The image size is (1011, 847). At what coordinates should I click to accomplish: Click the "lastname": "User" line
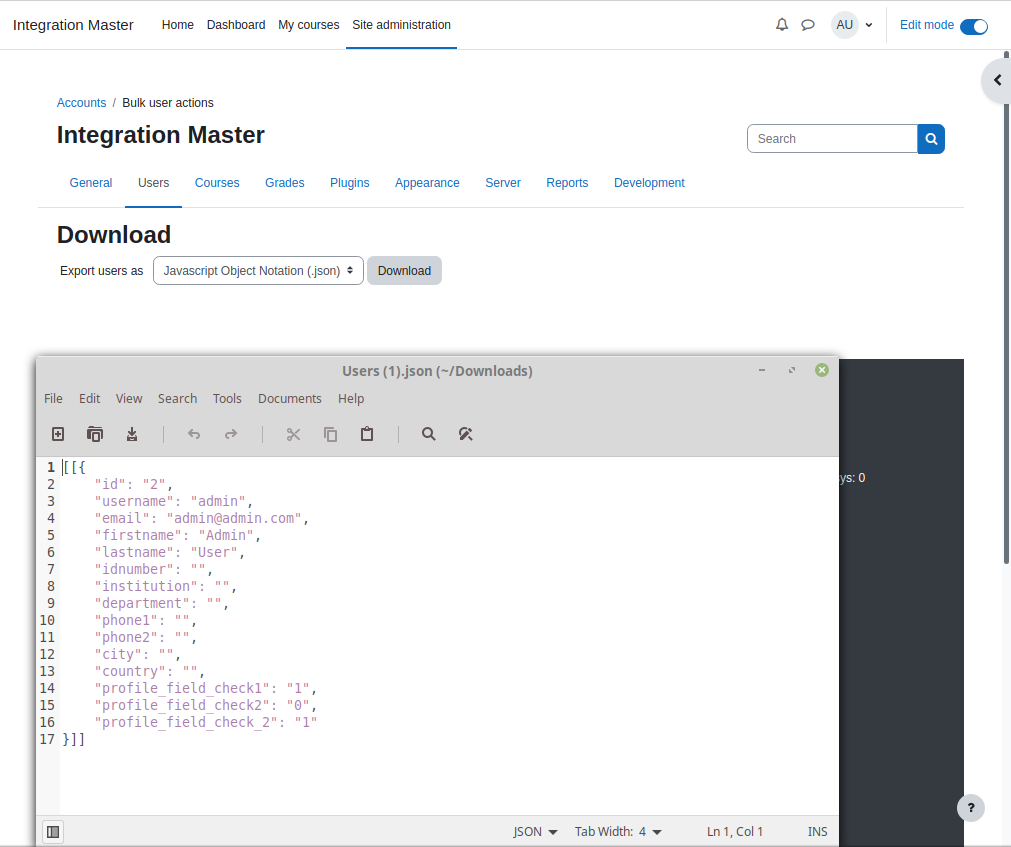point(170,552)
